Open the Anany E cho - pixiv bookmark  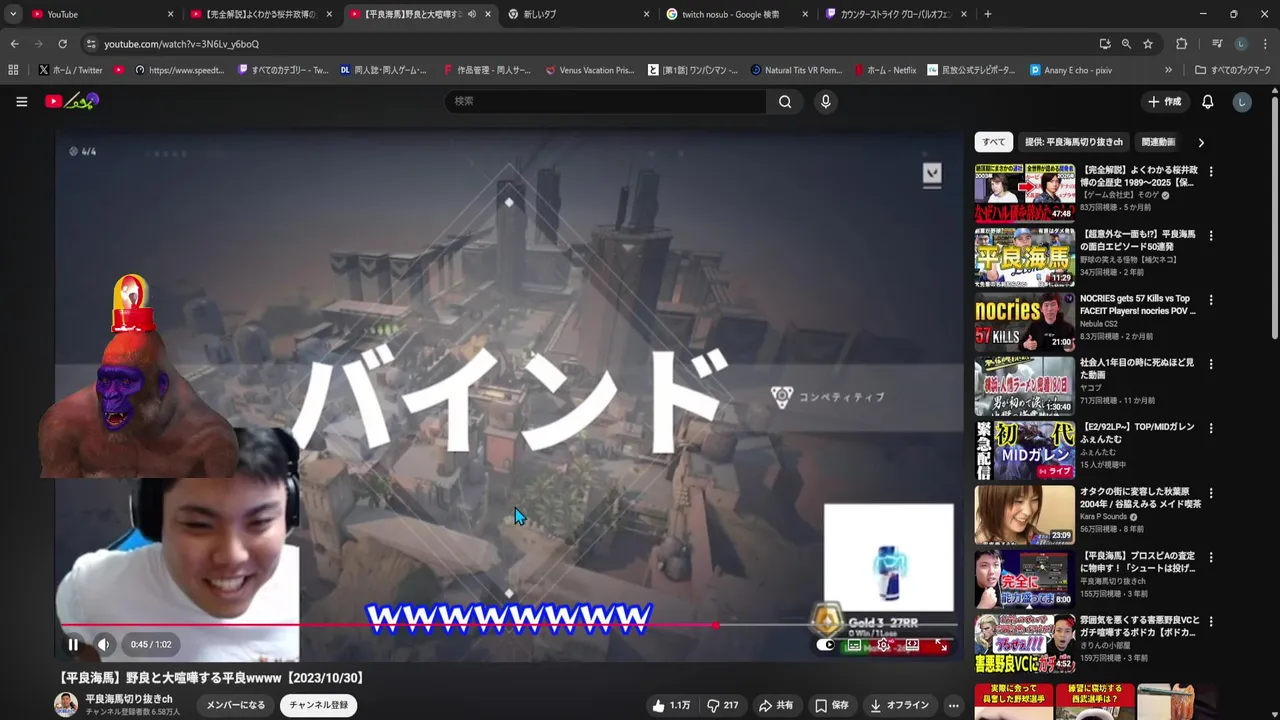tap(1070, 70)
